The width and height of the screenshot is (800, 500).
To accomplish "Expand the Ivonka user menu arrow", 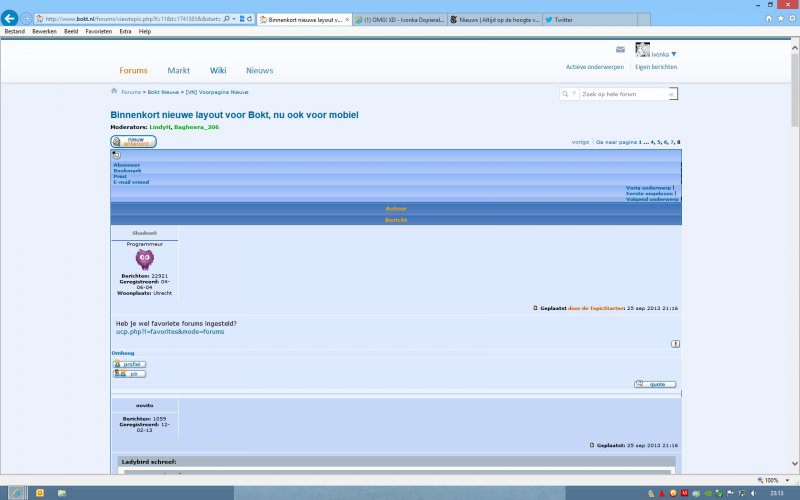I will 673,54.
